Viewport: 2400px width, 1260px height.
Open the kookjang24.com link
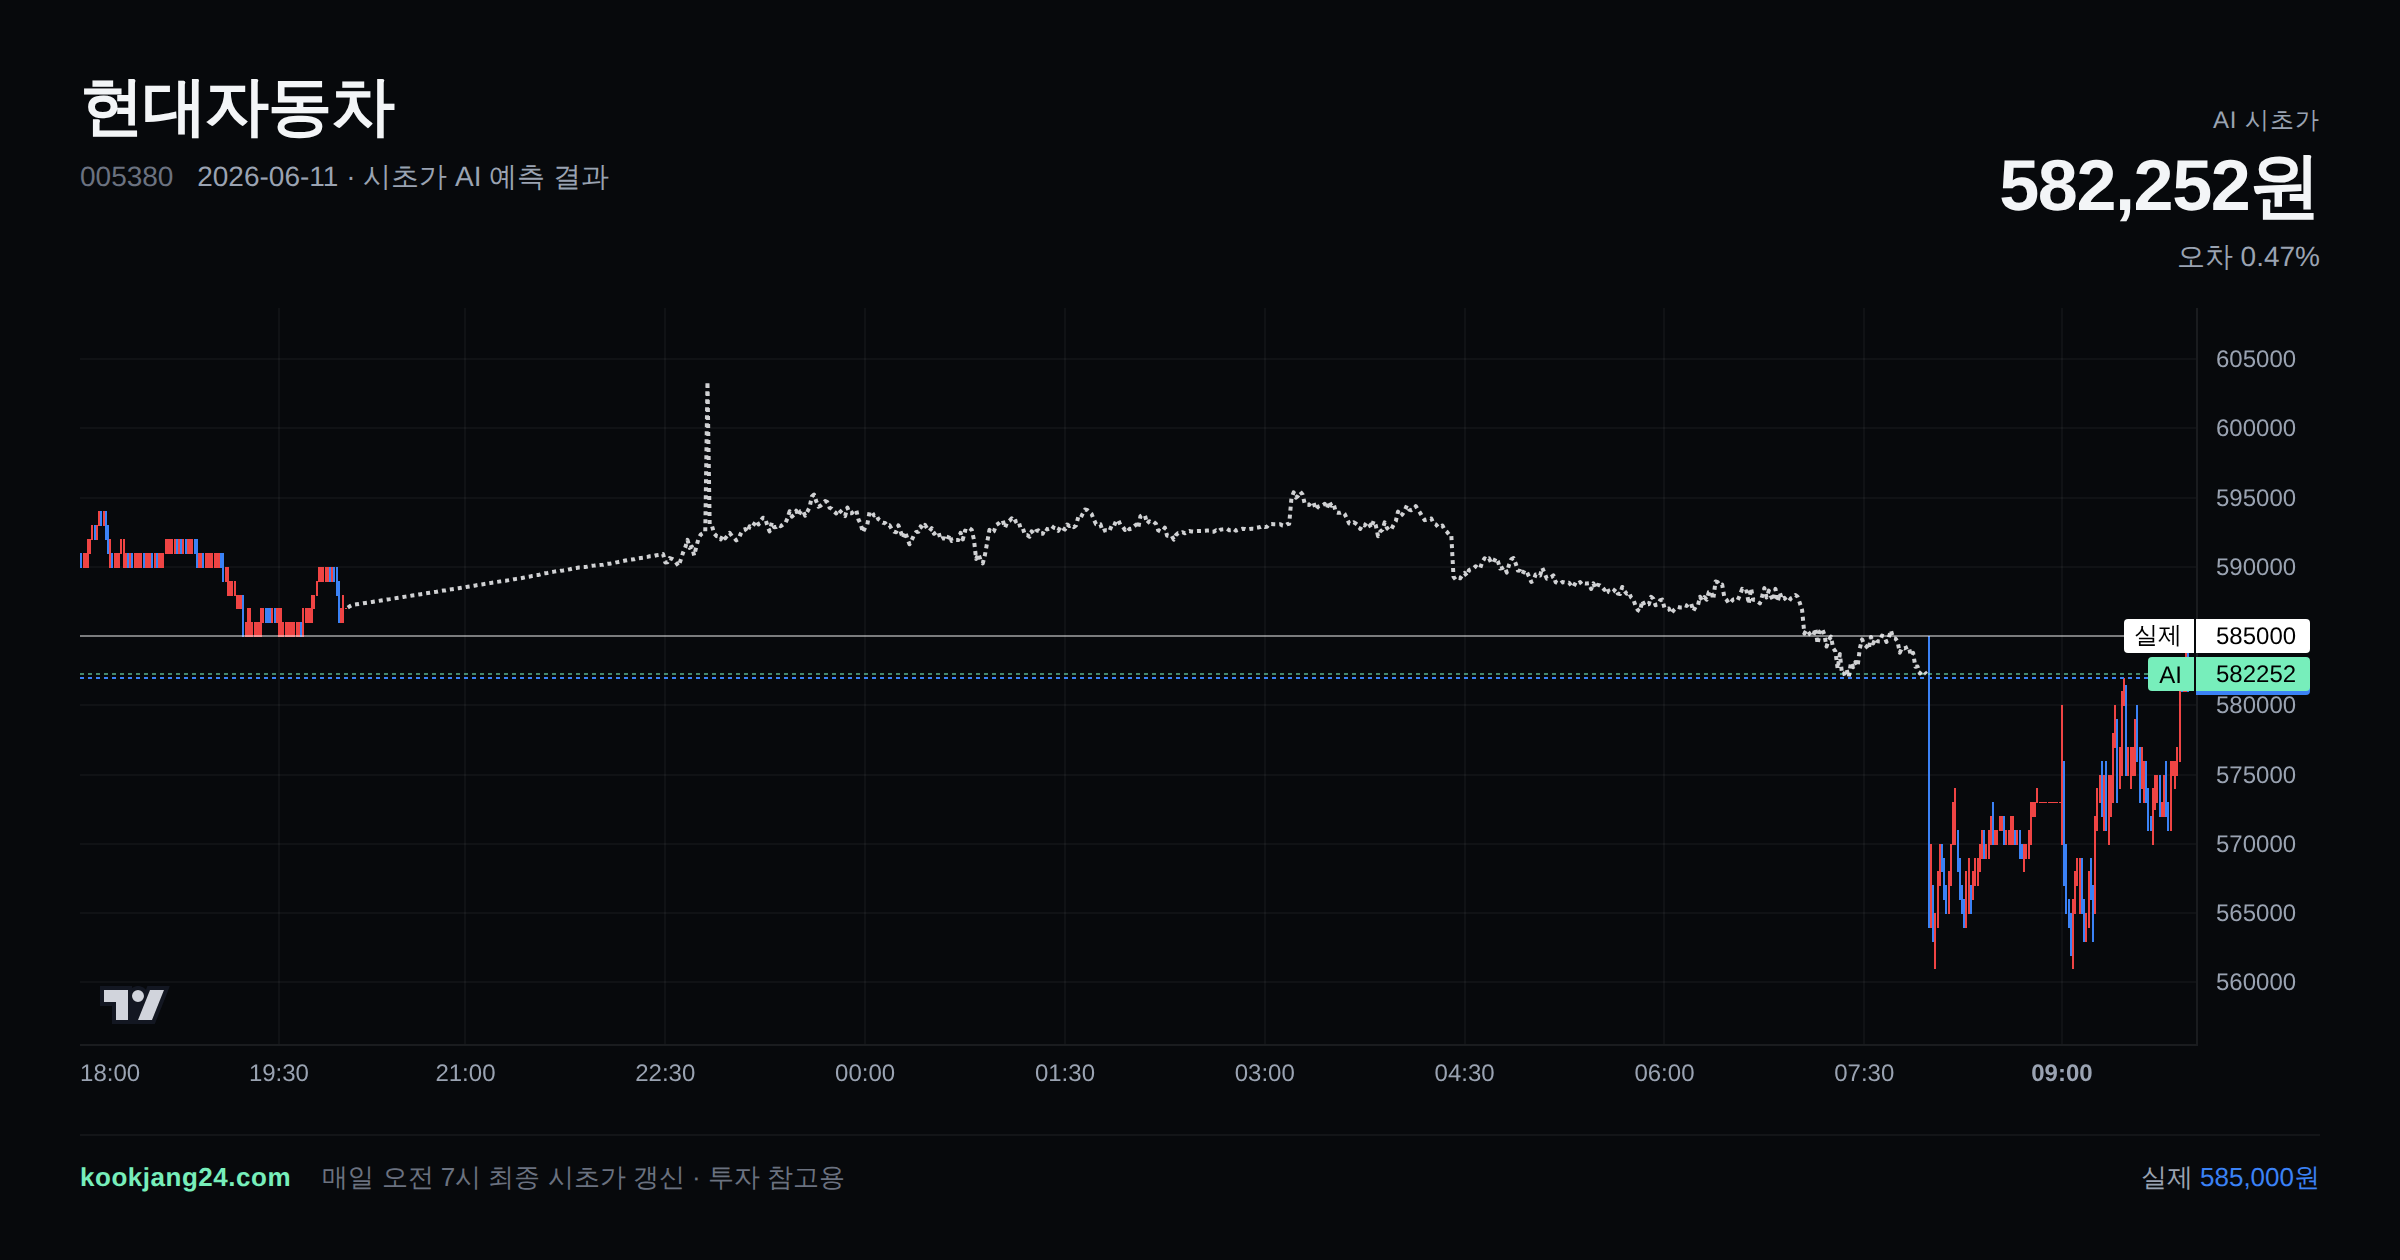point(185,1177)
